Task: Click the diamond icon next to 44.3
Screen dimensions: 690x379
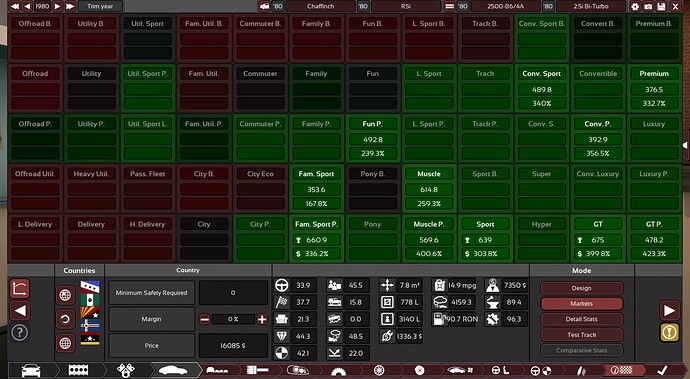Action: point(282,336)
